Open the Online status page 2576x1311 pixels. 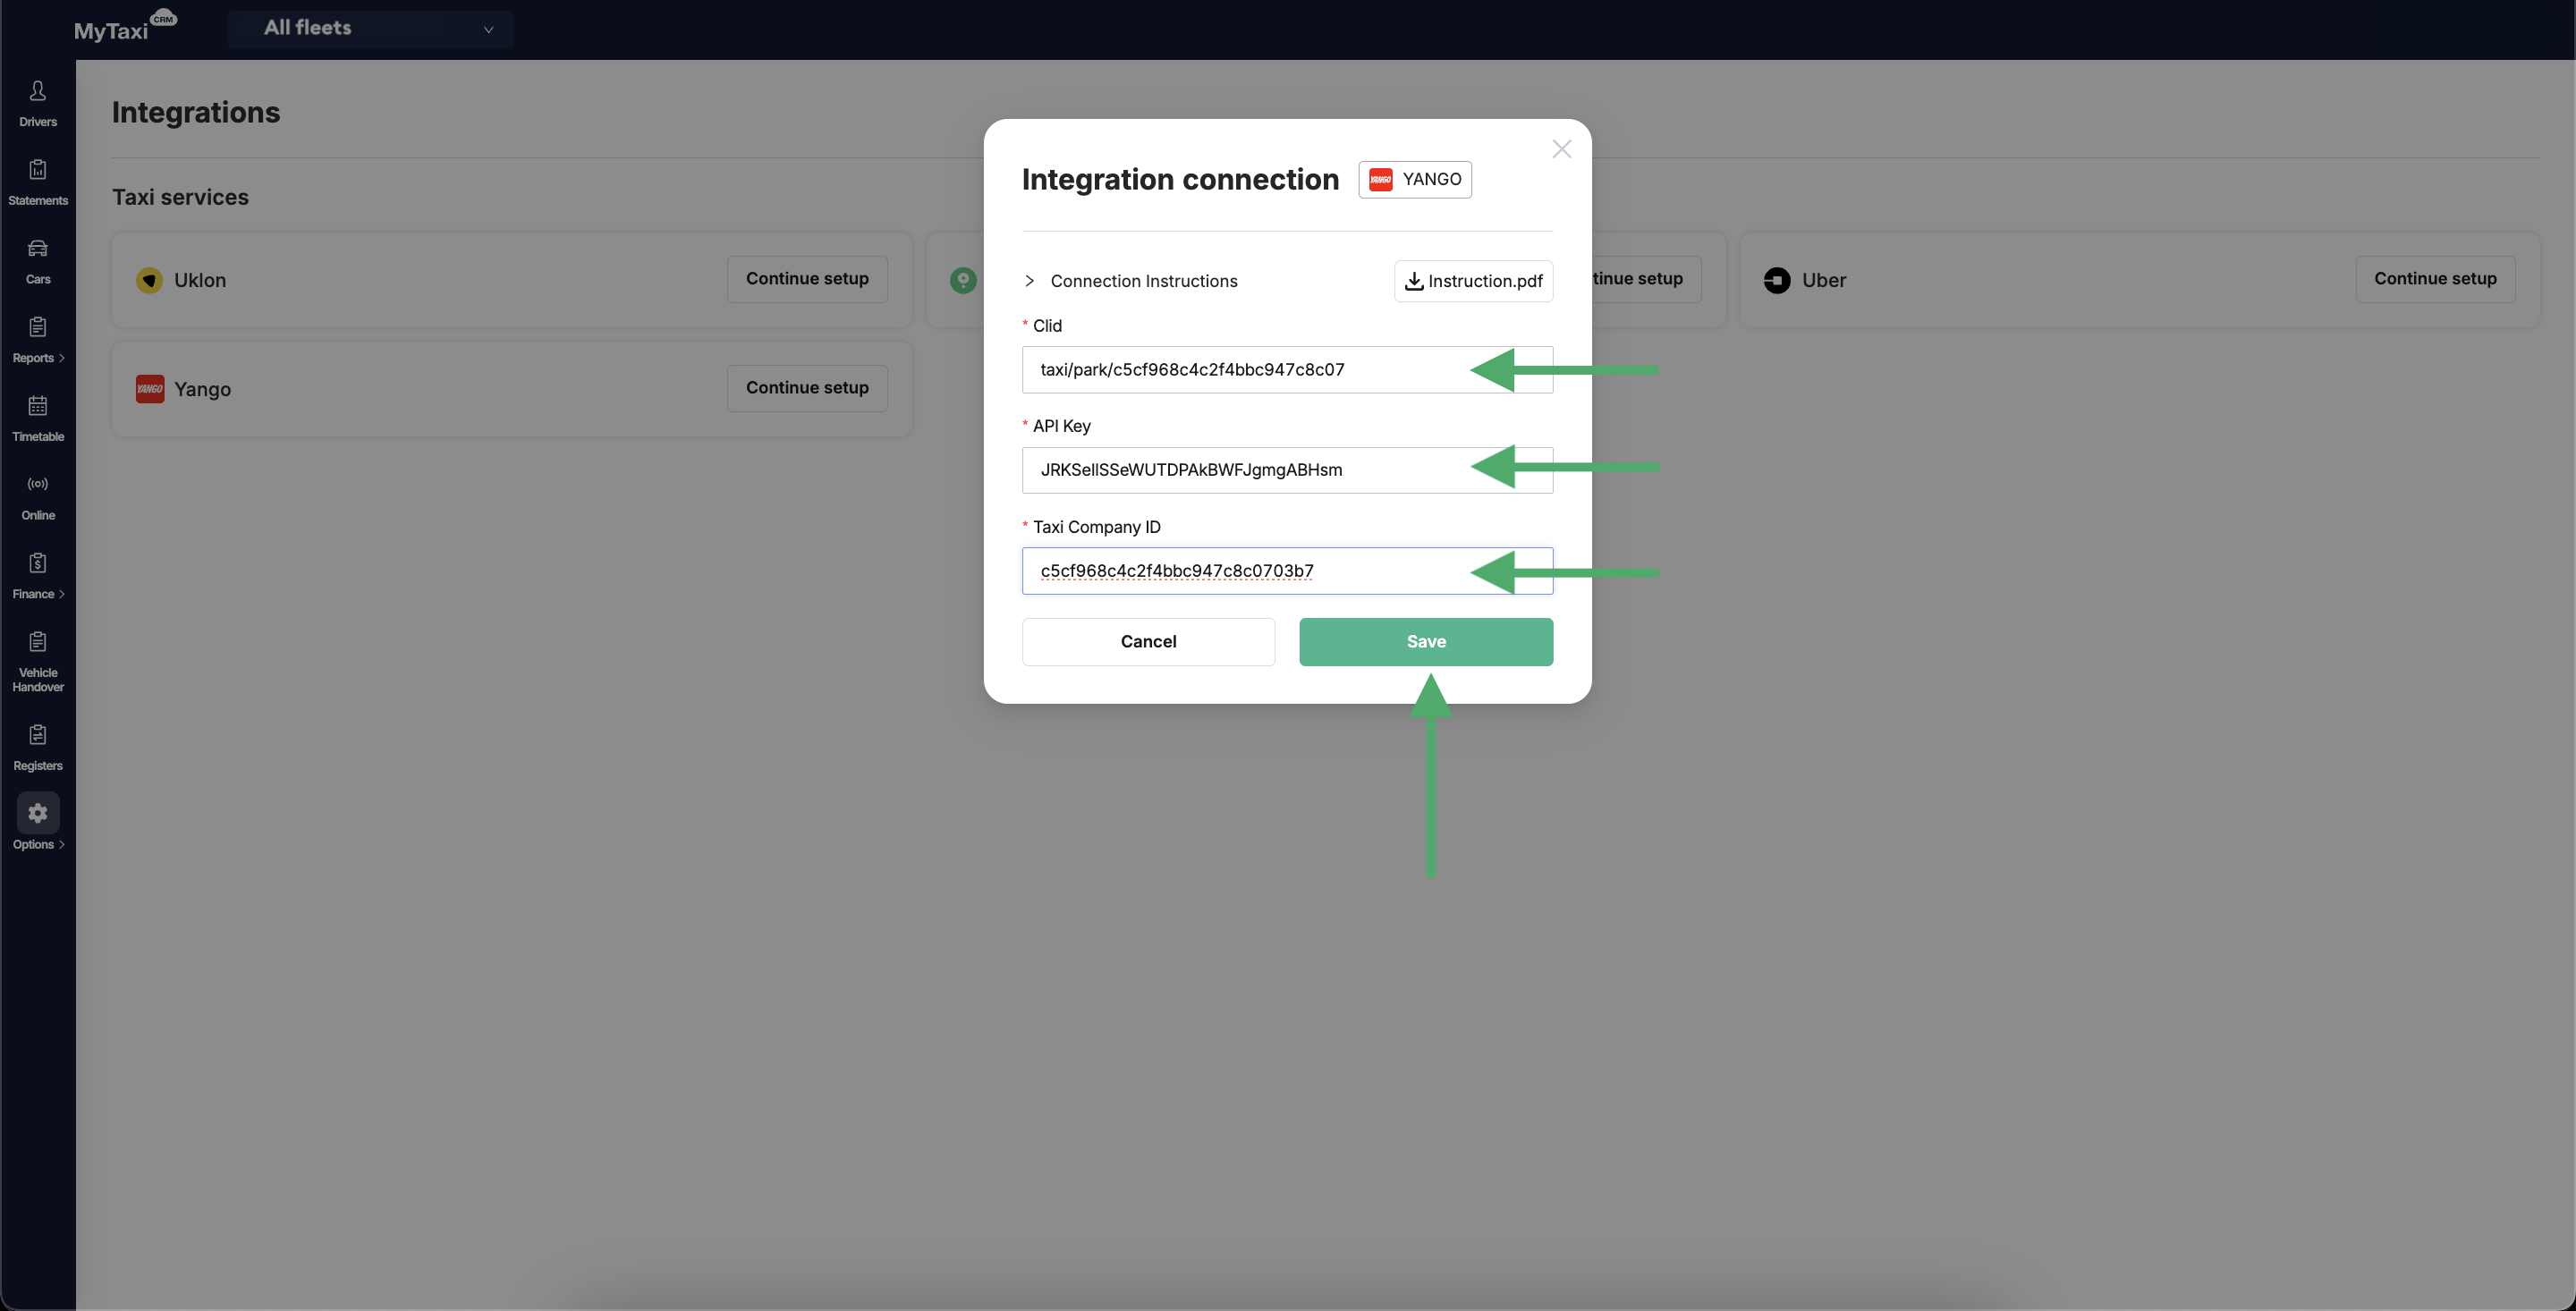pos(38,498)
